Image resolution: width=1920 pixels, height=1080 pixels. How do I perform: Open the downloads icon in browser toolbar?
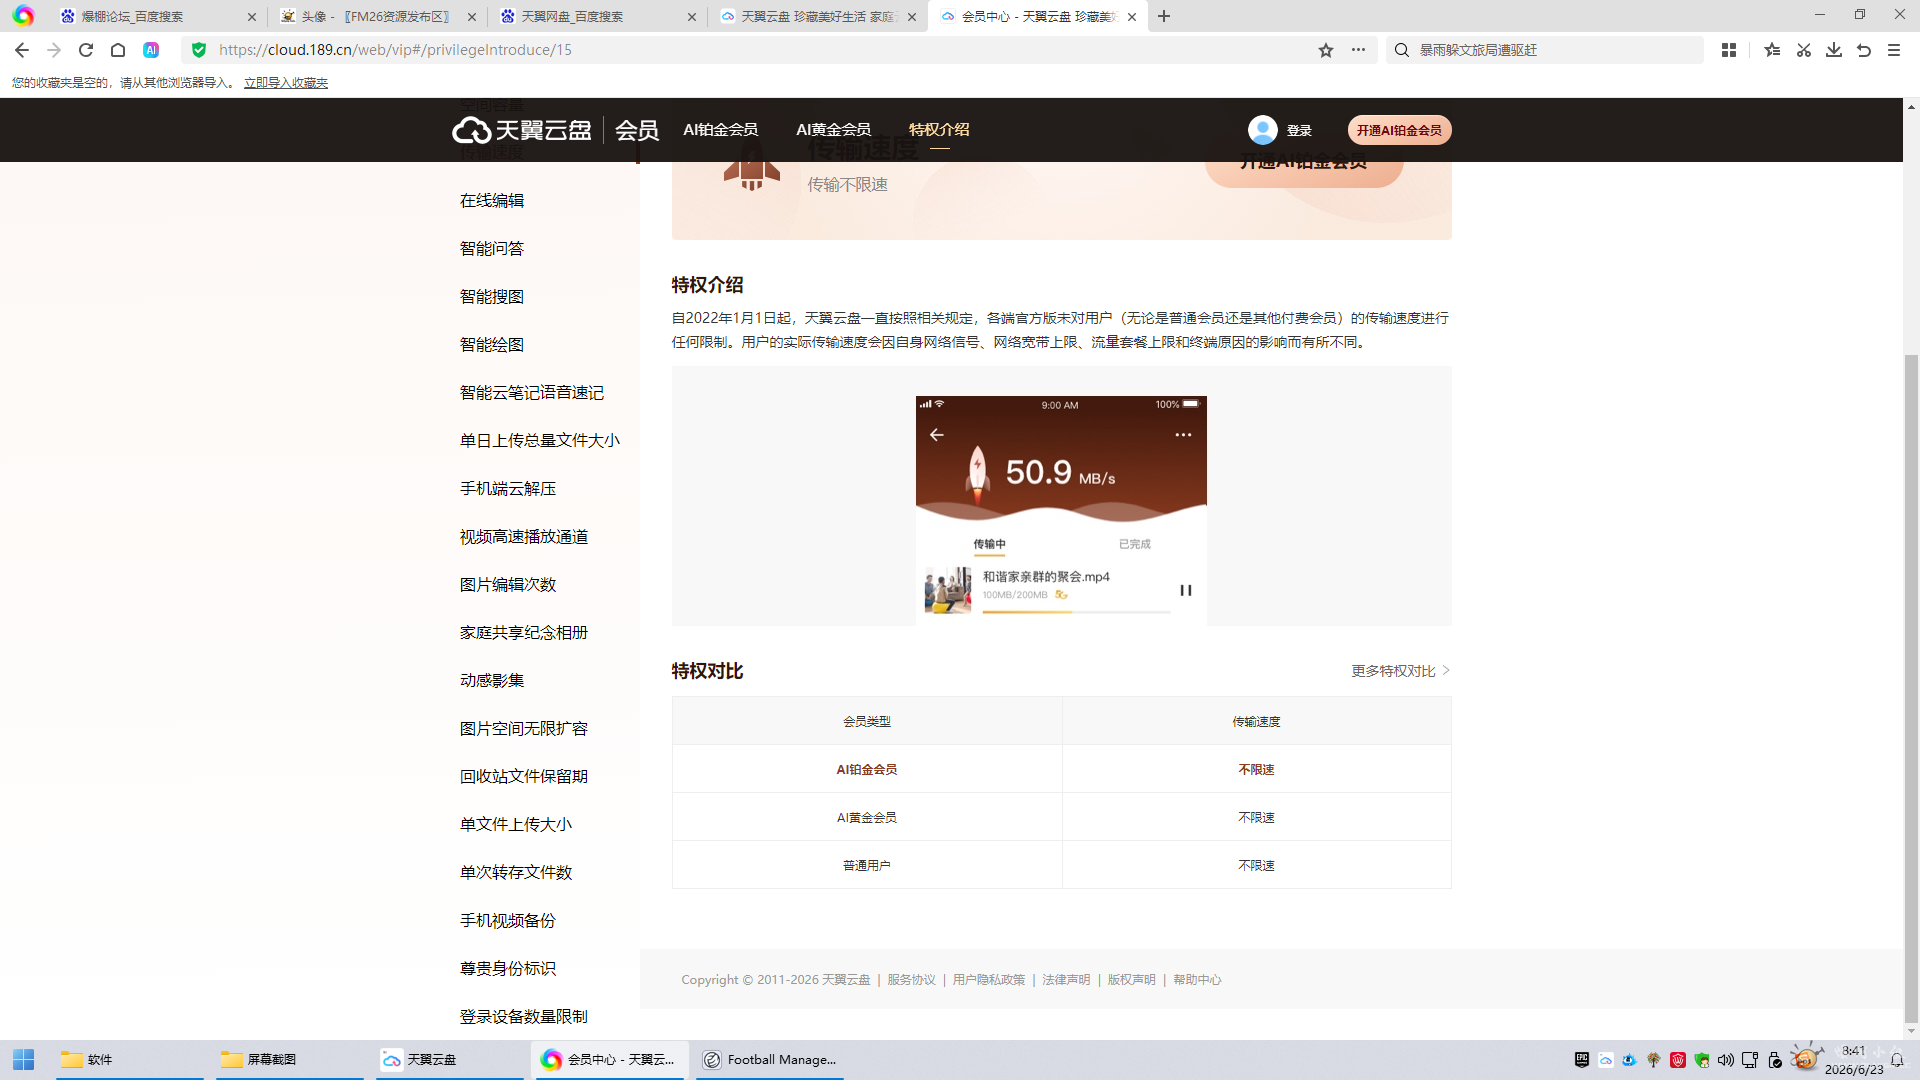[x=1834, y=50]
